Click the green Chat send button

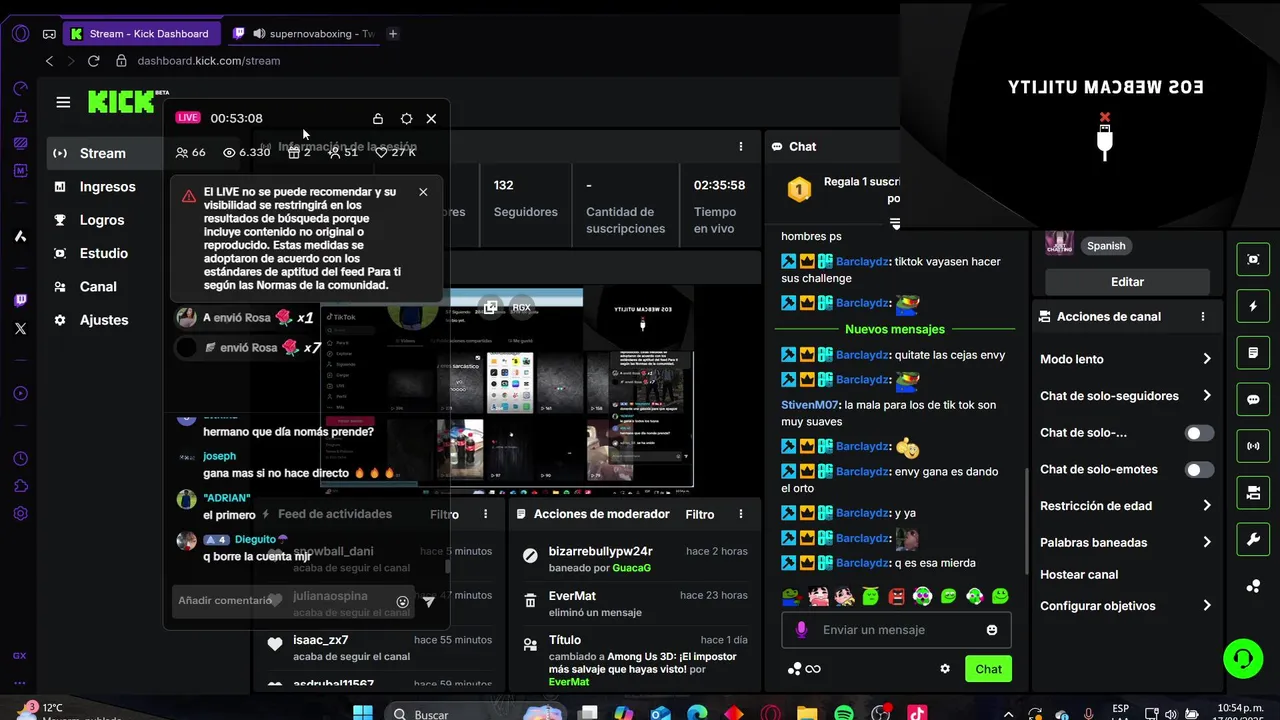coord(988,669)
